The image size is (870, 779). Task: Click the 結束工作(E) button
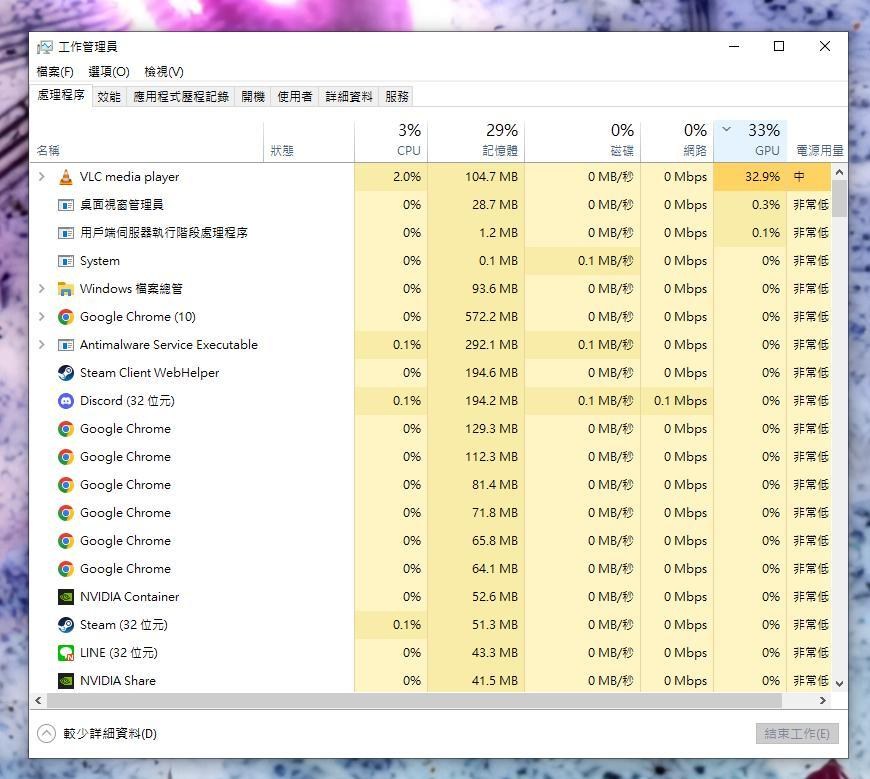[795, 733]
